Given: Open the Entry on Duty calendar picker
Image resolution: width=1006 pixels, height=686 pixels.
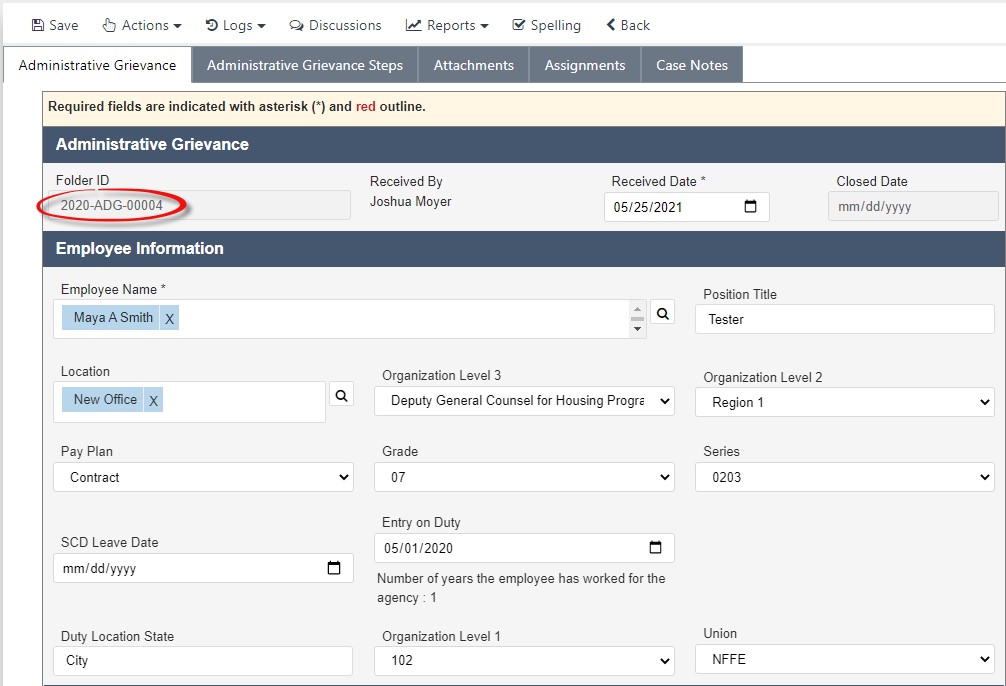Looking at the screenshot, I should pos(655,547).
